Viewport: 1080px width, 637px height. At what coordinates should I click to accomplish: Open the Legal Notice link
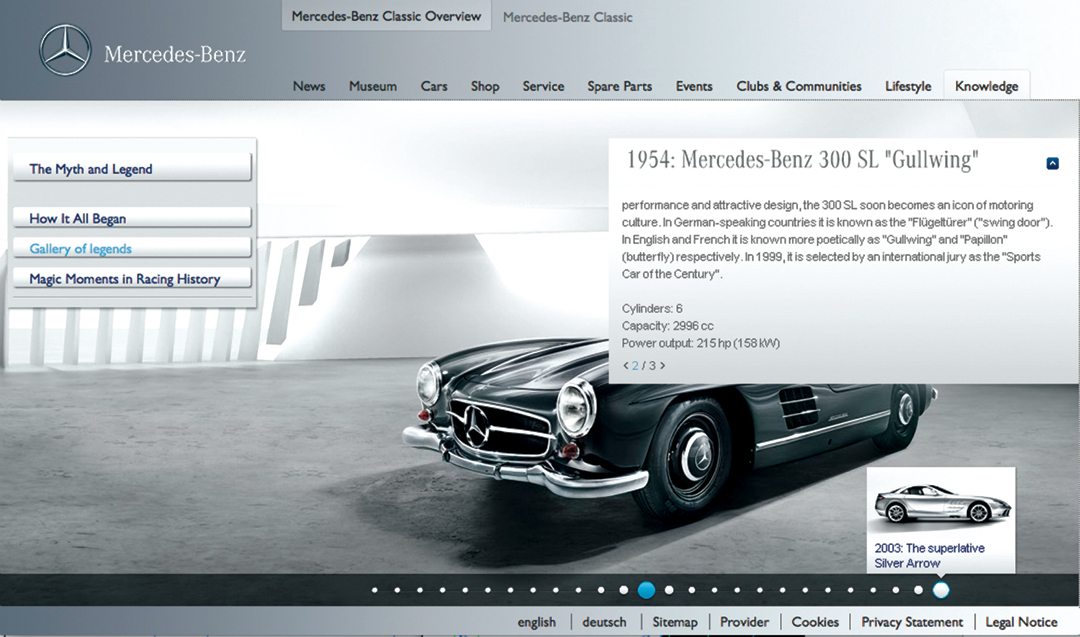click(1021, 622)
